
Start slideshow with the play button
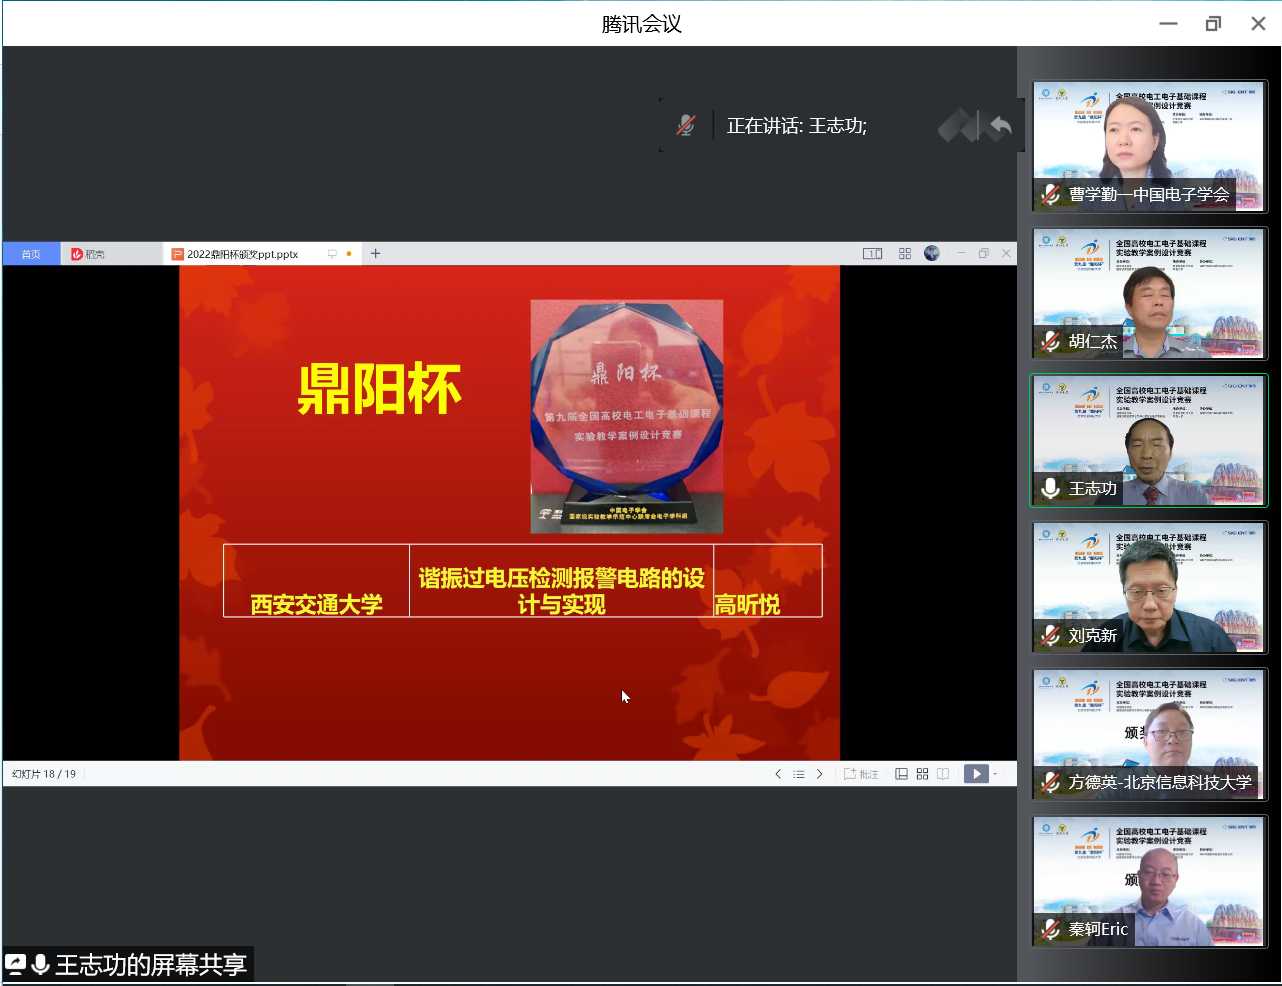(x=976, y=774)
